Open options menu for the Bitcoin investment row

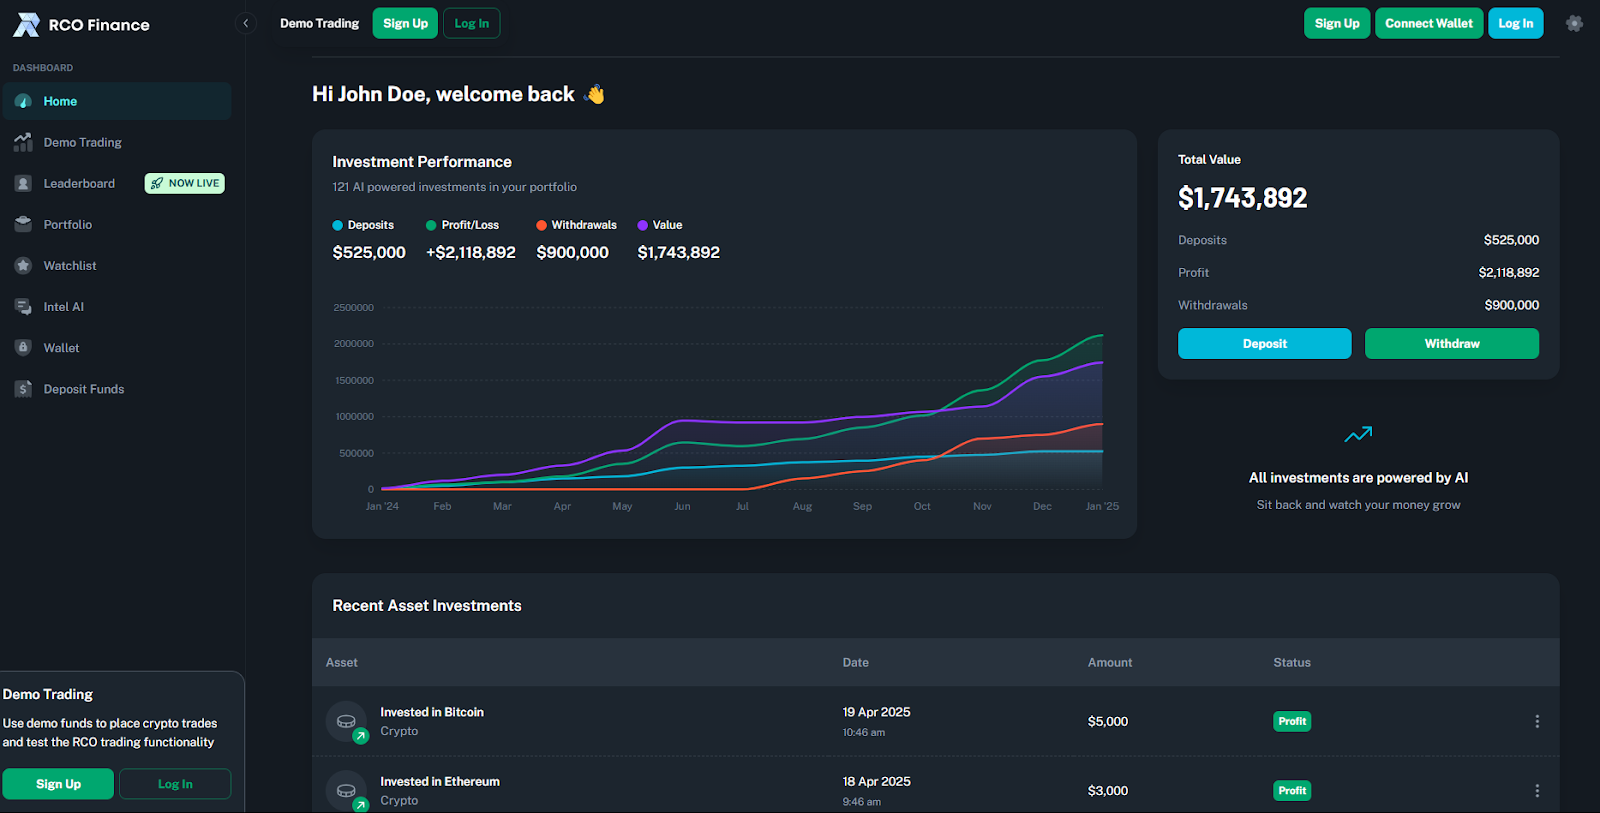tap(1536, 721)
